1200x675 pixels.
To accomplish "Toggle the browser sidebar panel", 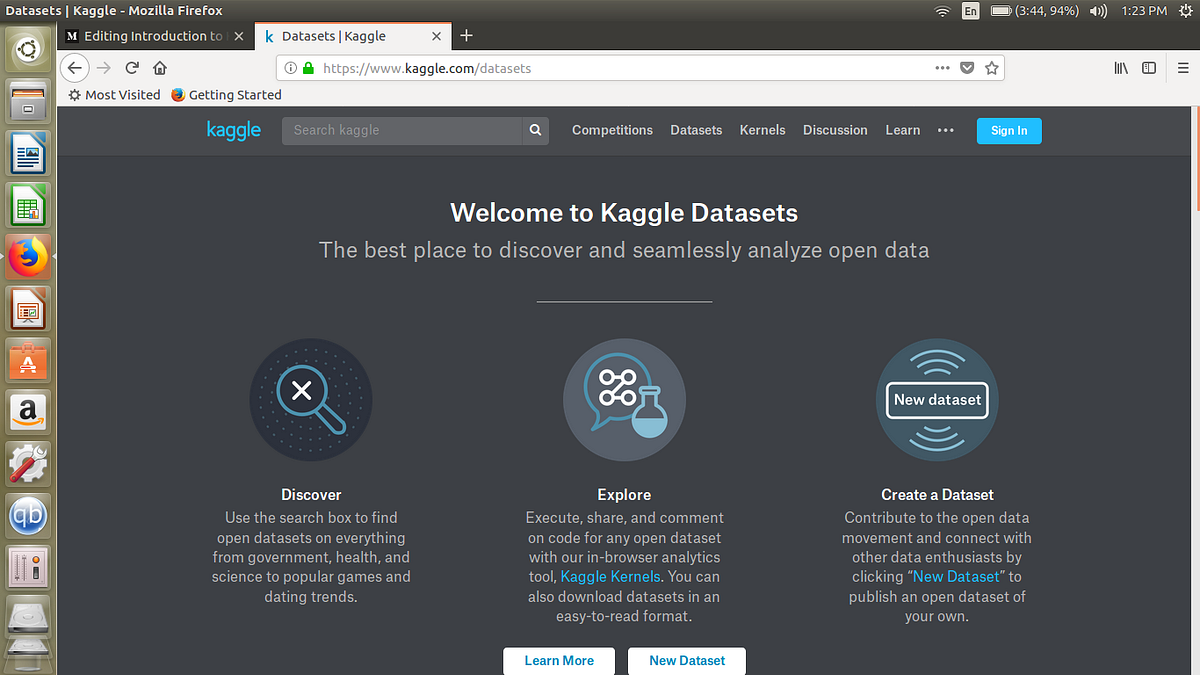I will click(1149, 67).
